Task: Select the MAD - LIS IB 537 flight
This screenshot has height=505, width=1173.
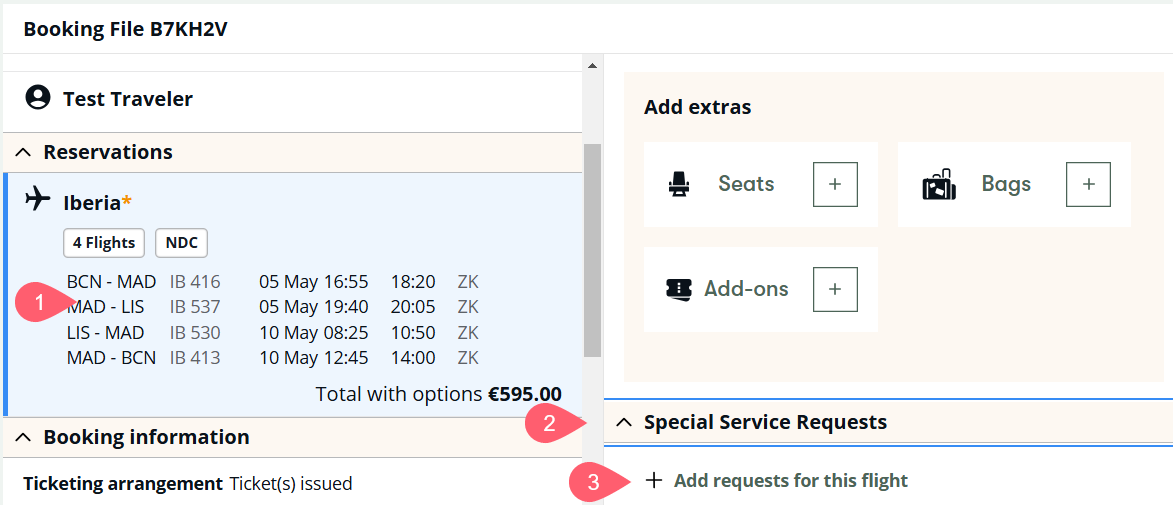Action: click(145, 307)
